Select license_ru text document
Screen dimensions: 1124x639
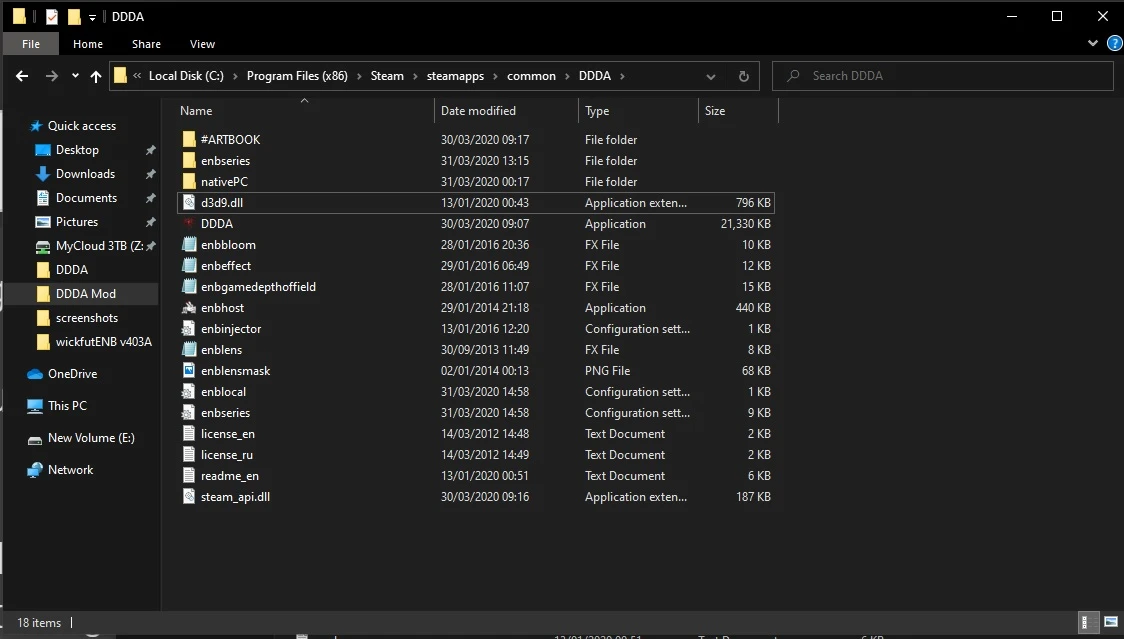pos(227,455)
